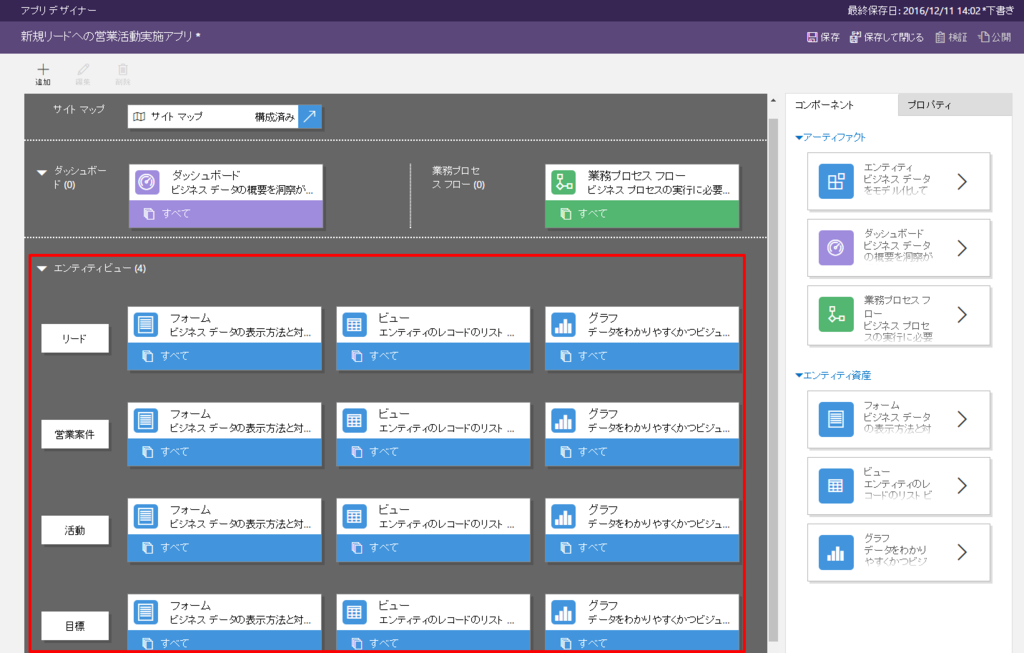Click 保存して閉じる save and close

886,37
